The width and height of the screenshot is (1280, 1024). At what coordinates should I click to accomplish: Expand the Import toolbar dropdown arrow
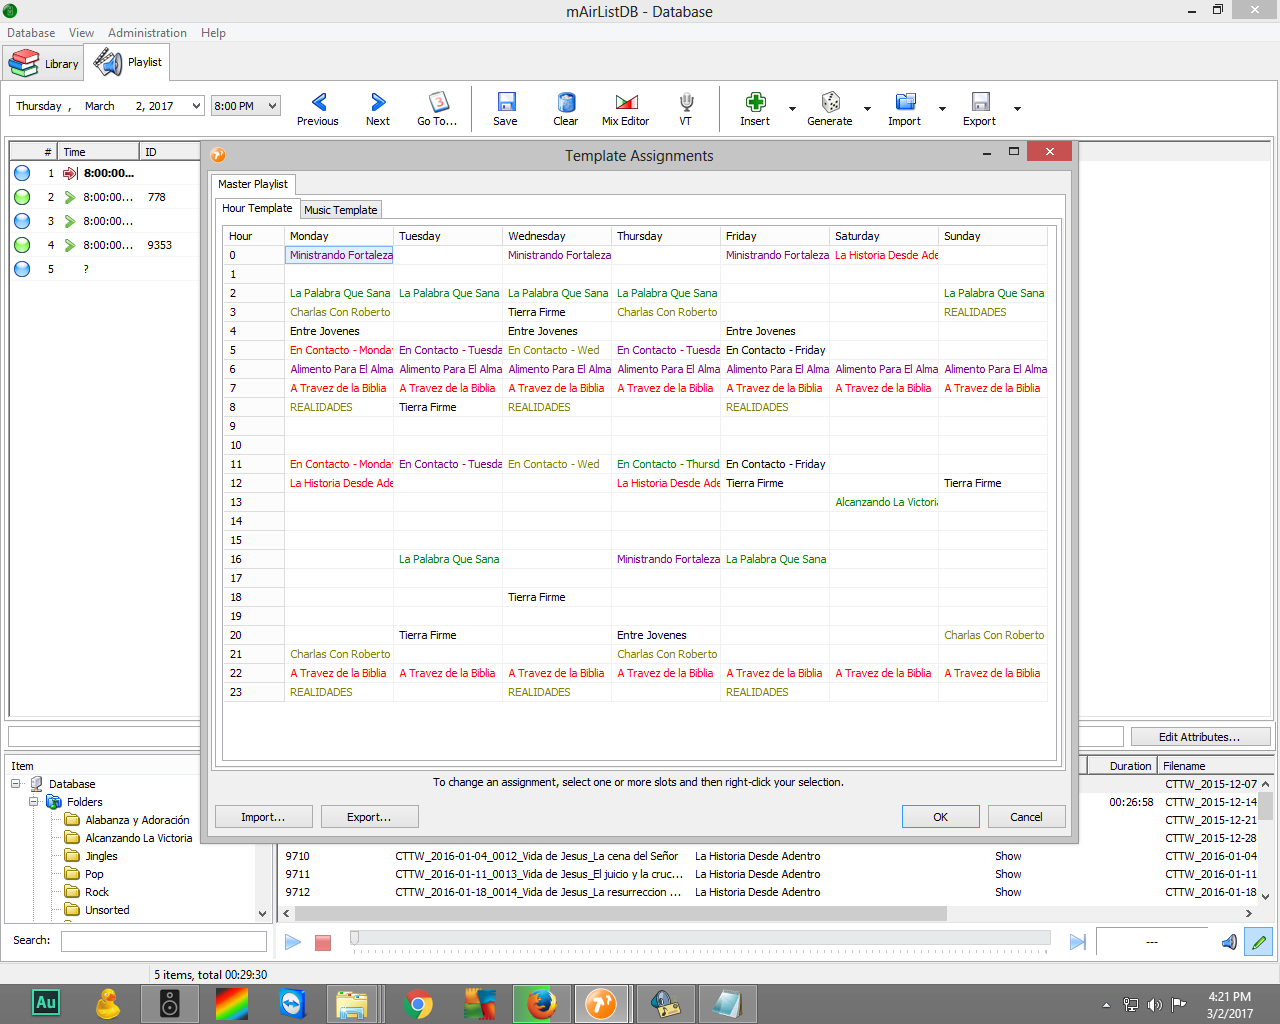(x=942, y=109)
